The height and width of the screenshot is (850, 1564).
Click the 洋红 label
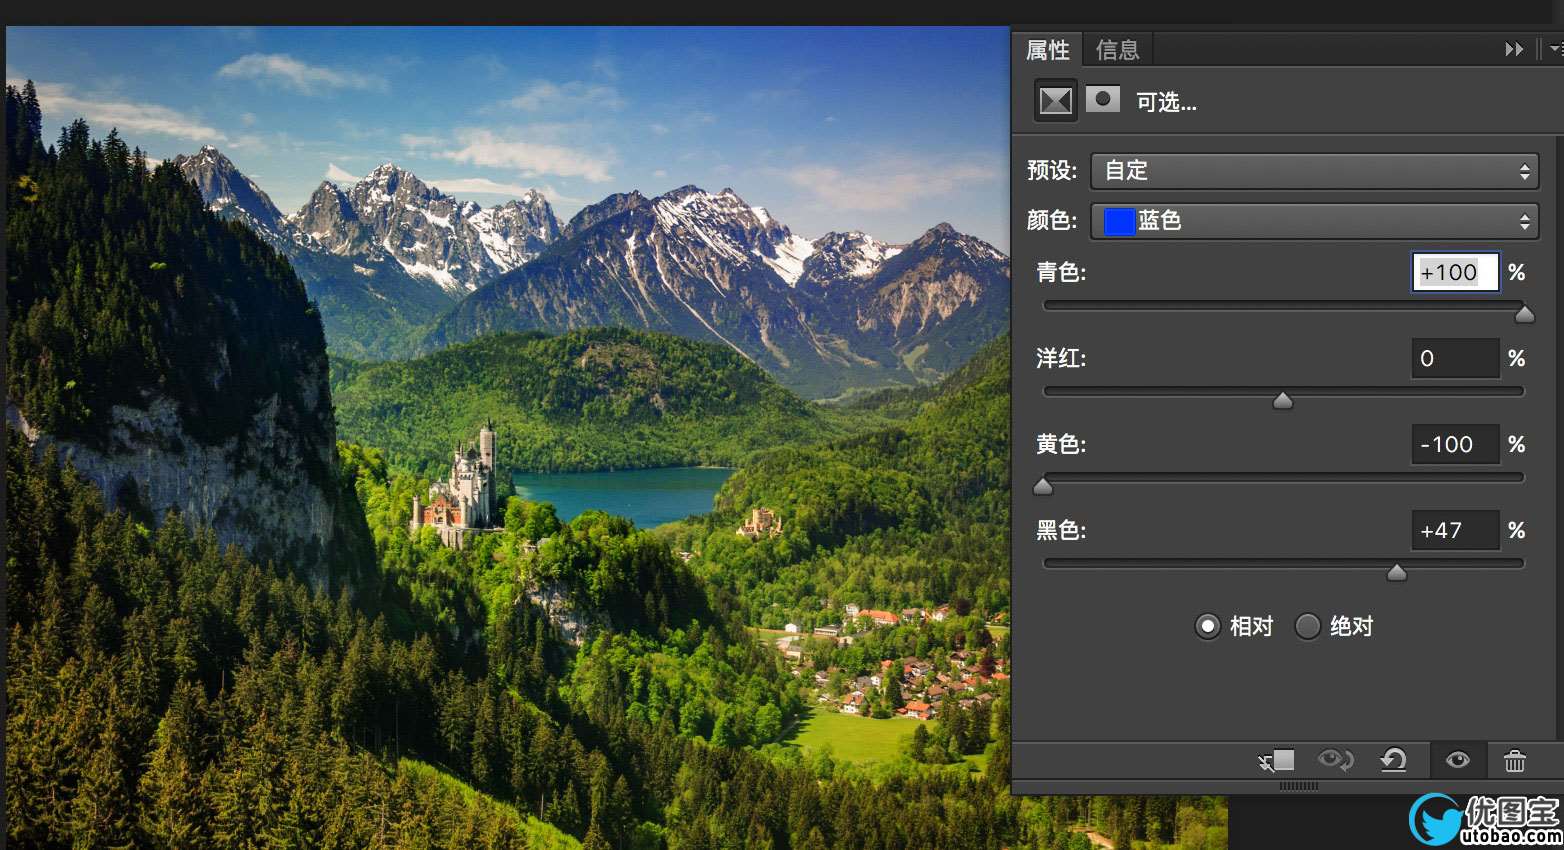pos(1061,358)
